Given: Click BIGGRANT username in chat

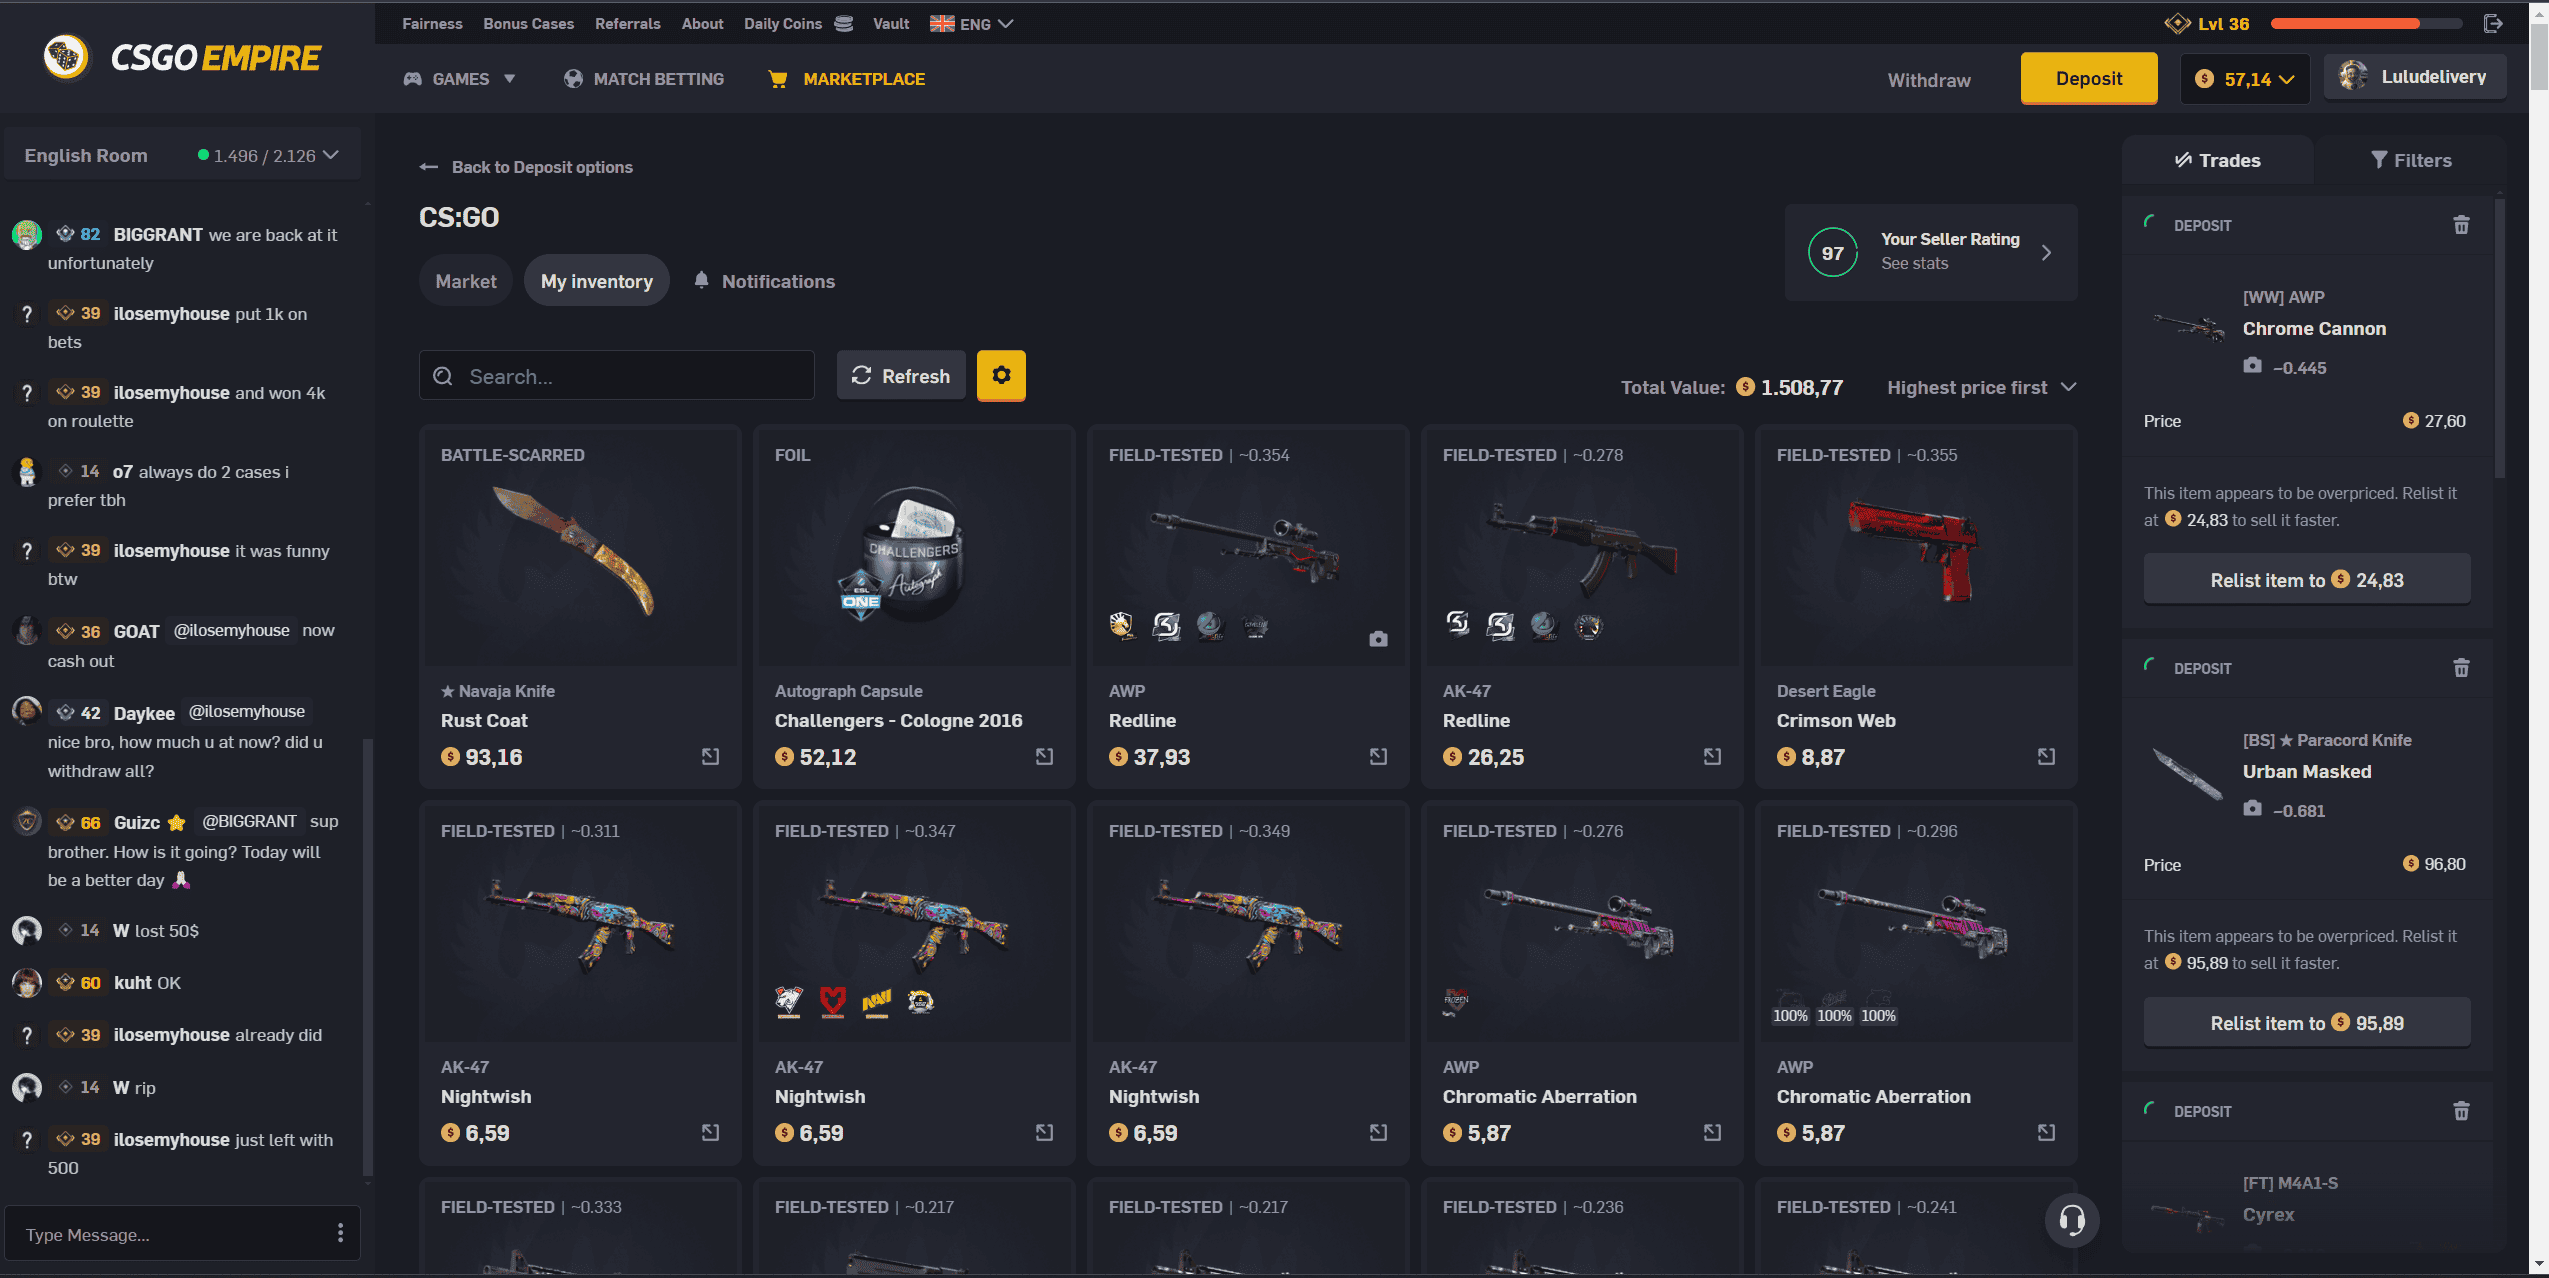Looking at the screenshot, I should pos(158,235).
